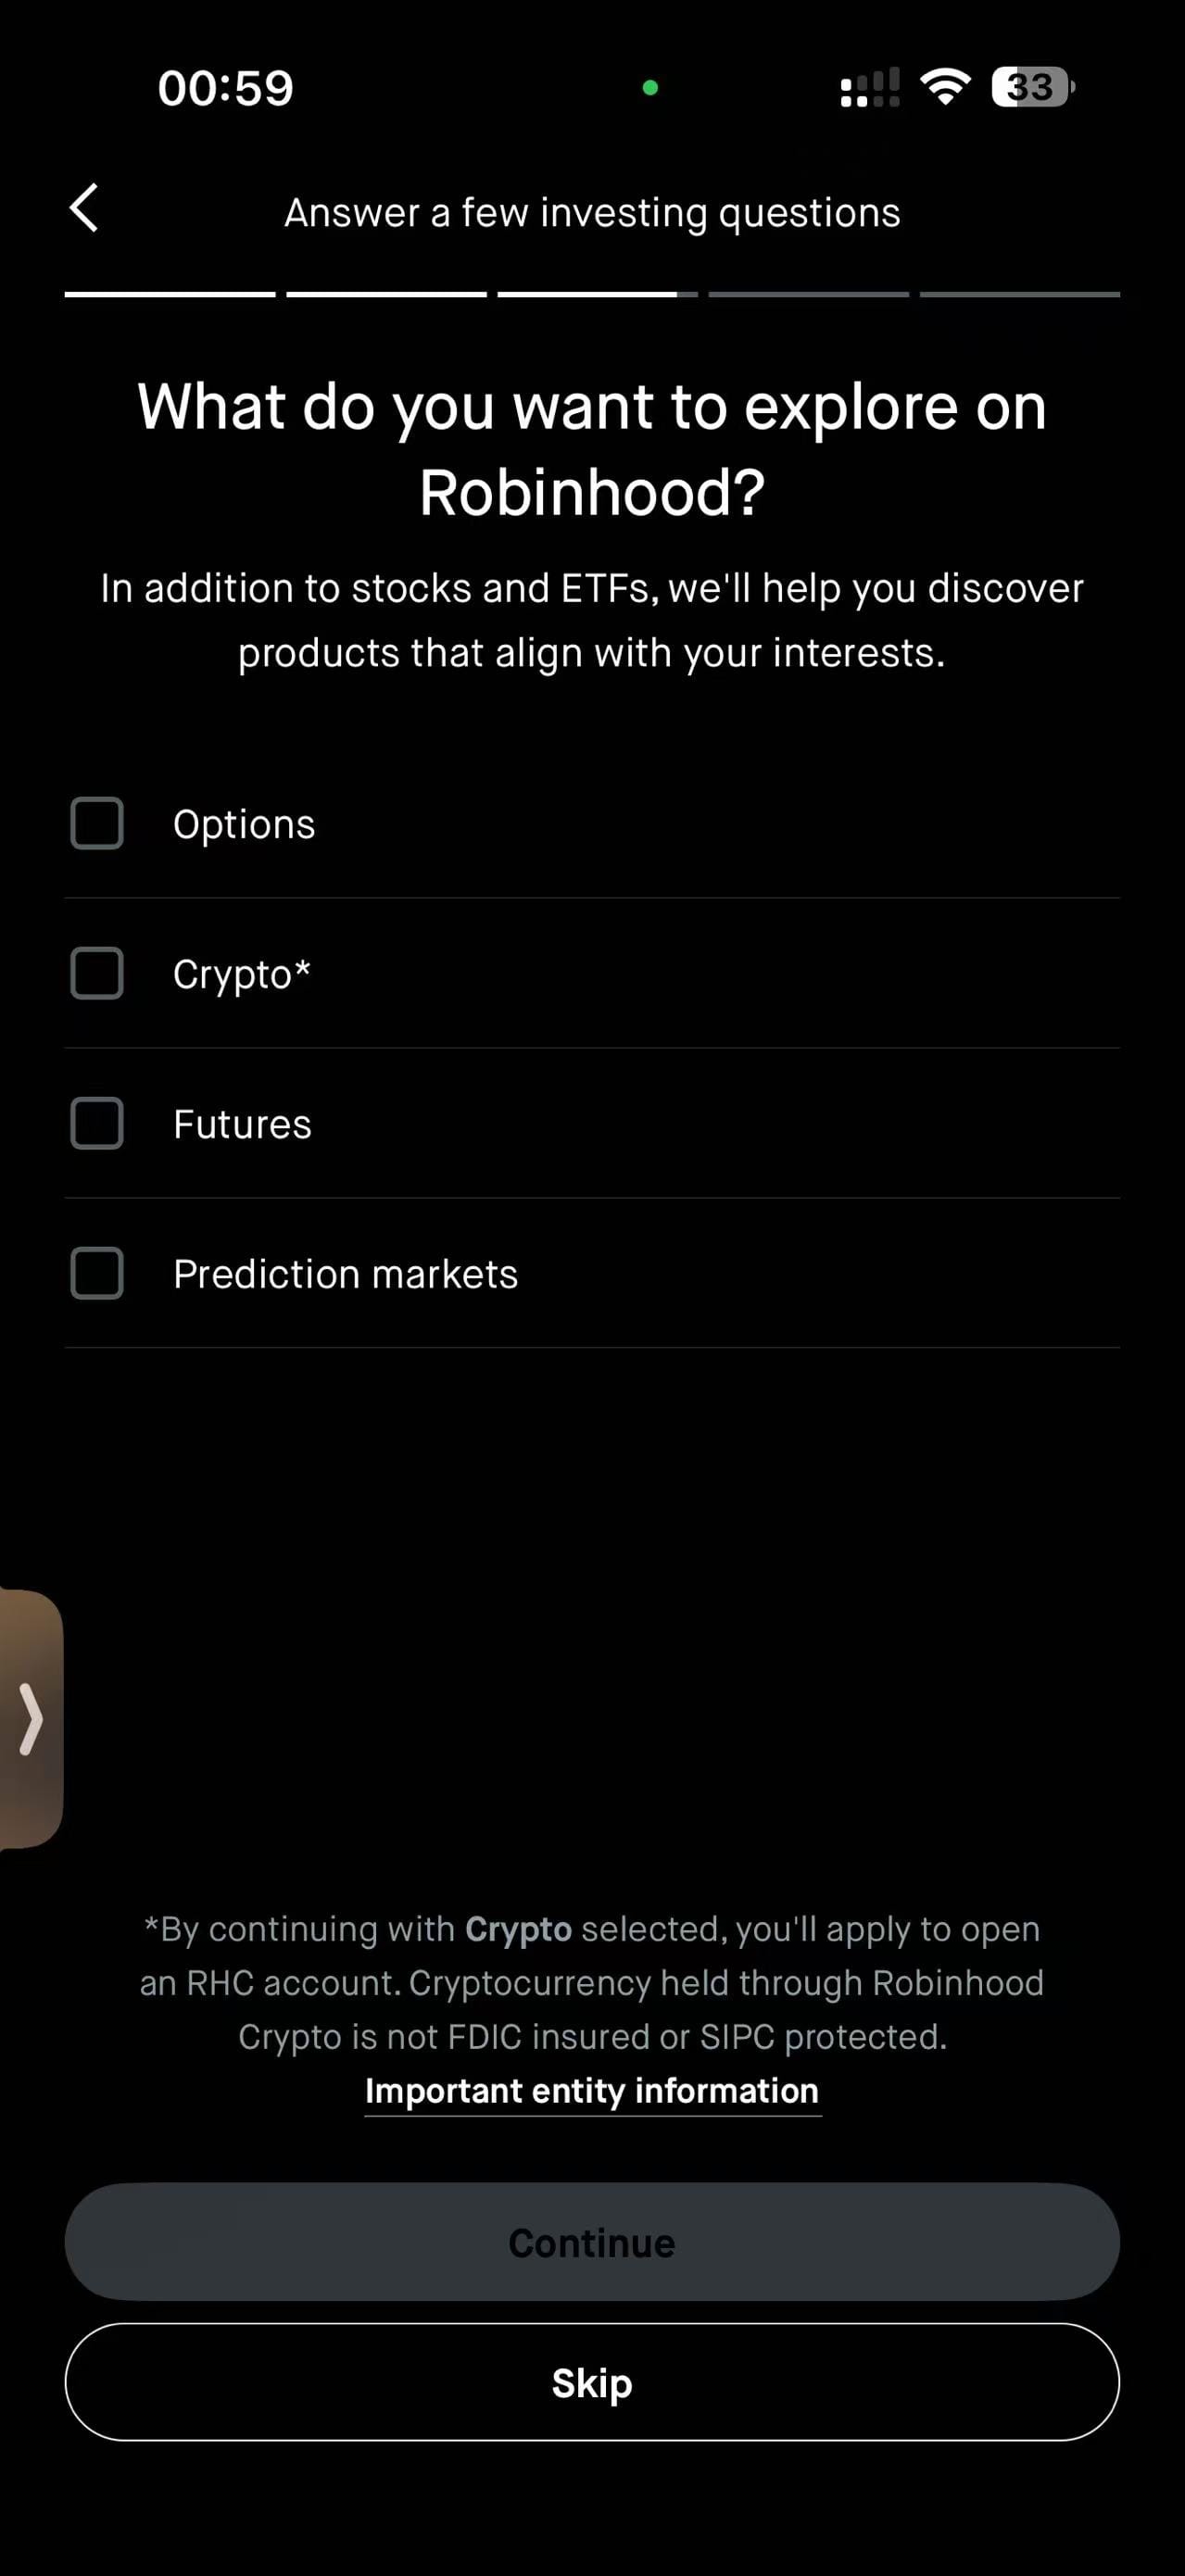Tap the Prediction markets label text
The height and width of the screenshot is (2576, 1185).
click(346, 1274)
